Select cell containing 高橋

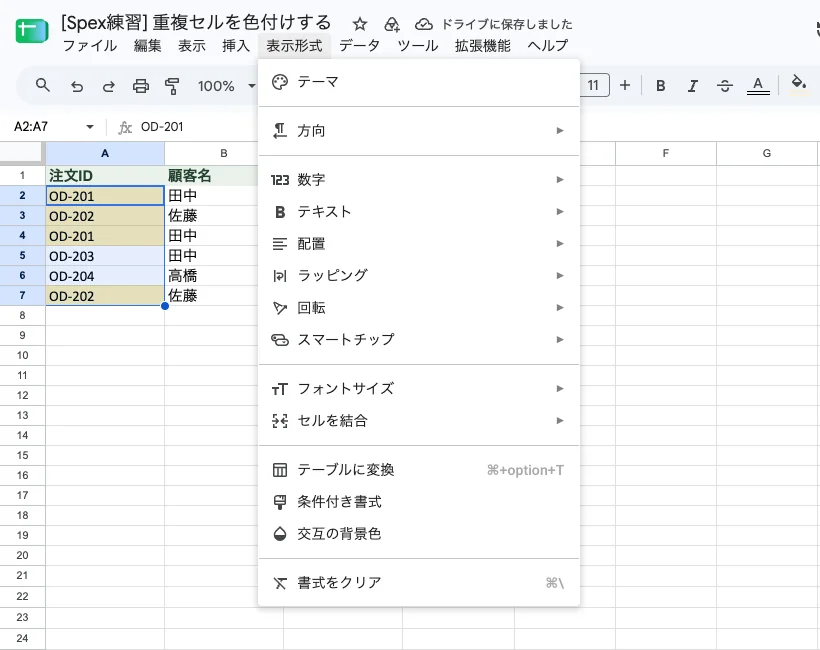[x=212, y=276]
